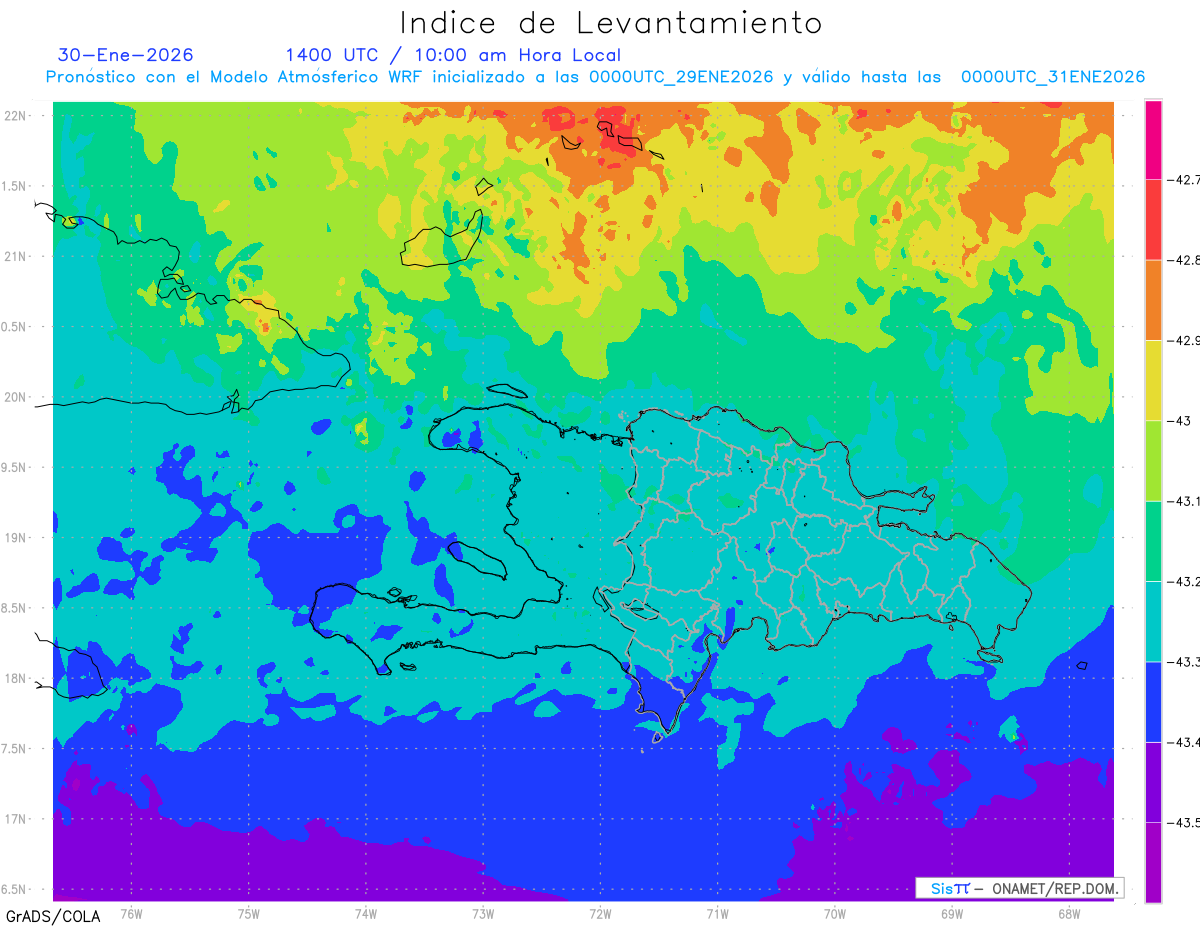Click the "SisTT - ONAMET/REP.DOM." credit box
The image size is (1200, 927).
(x=1019, y=888)
